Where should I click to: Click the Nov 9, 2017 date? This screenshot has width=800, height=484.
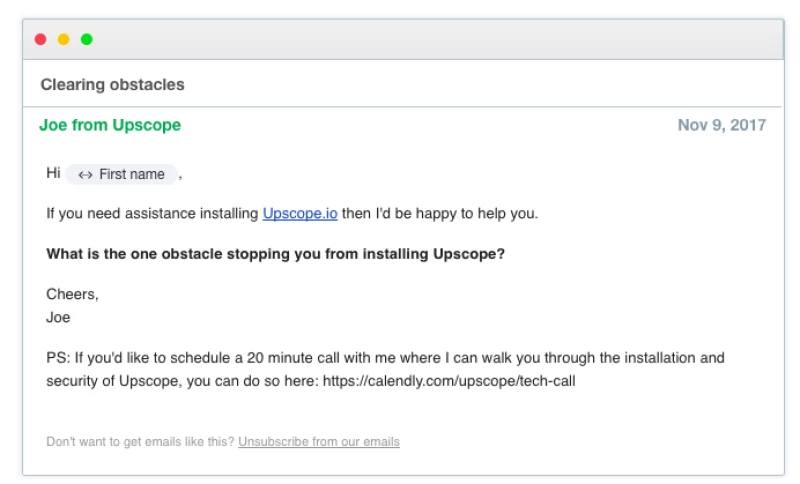[721, 125]
